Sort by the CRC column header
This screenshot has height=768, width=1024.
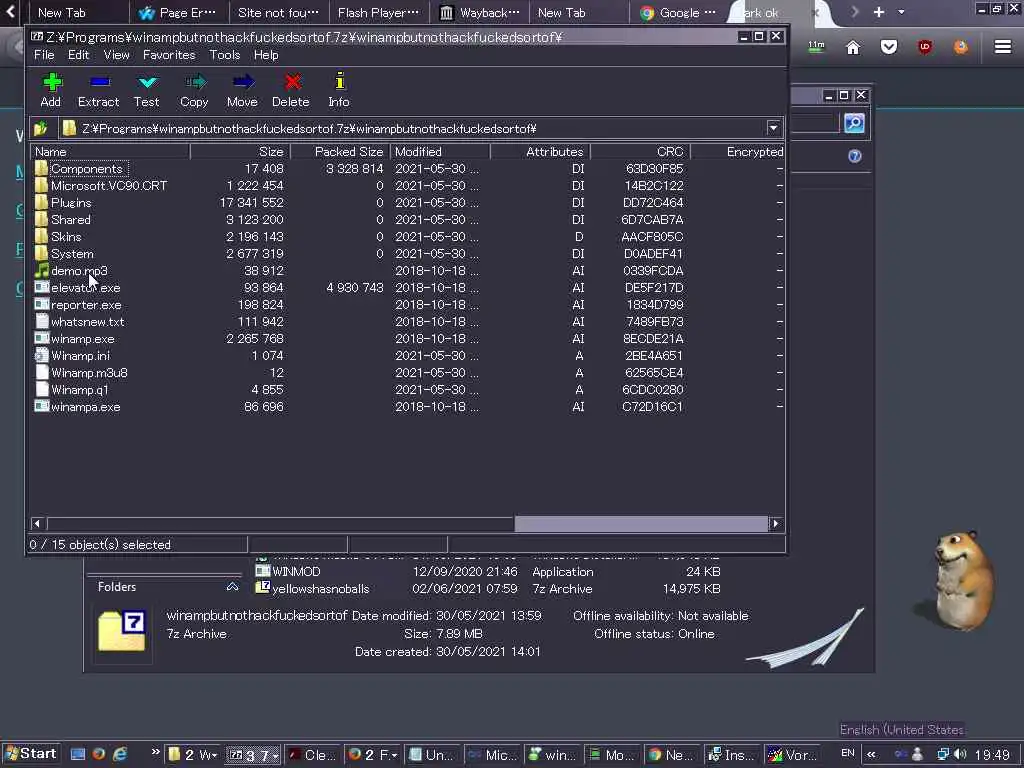coord(641,152)
